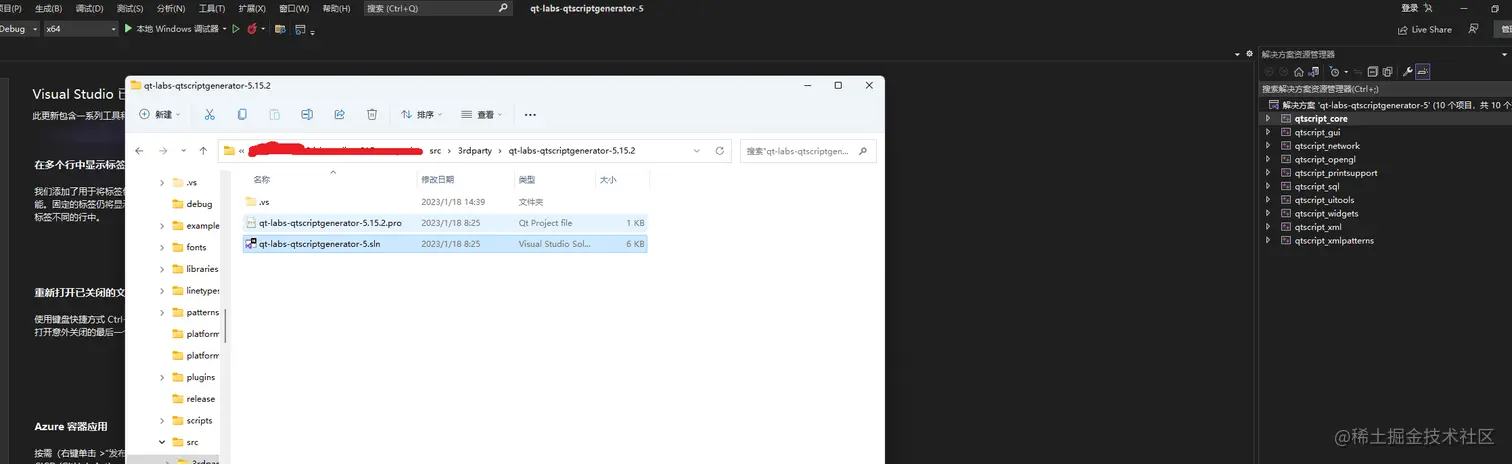Click pending changes filter clock icon
Screen dimensions: 1512x464
tap(1335, 72)
